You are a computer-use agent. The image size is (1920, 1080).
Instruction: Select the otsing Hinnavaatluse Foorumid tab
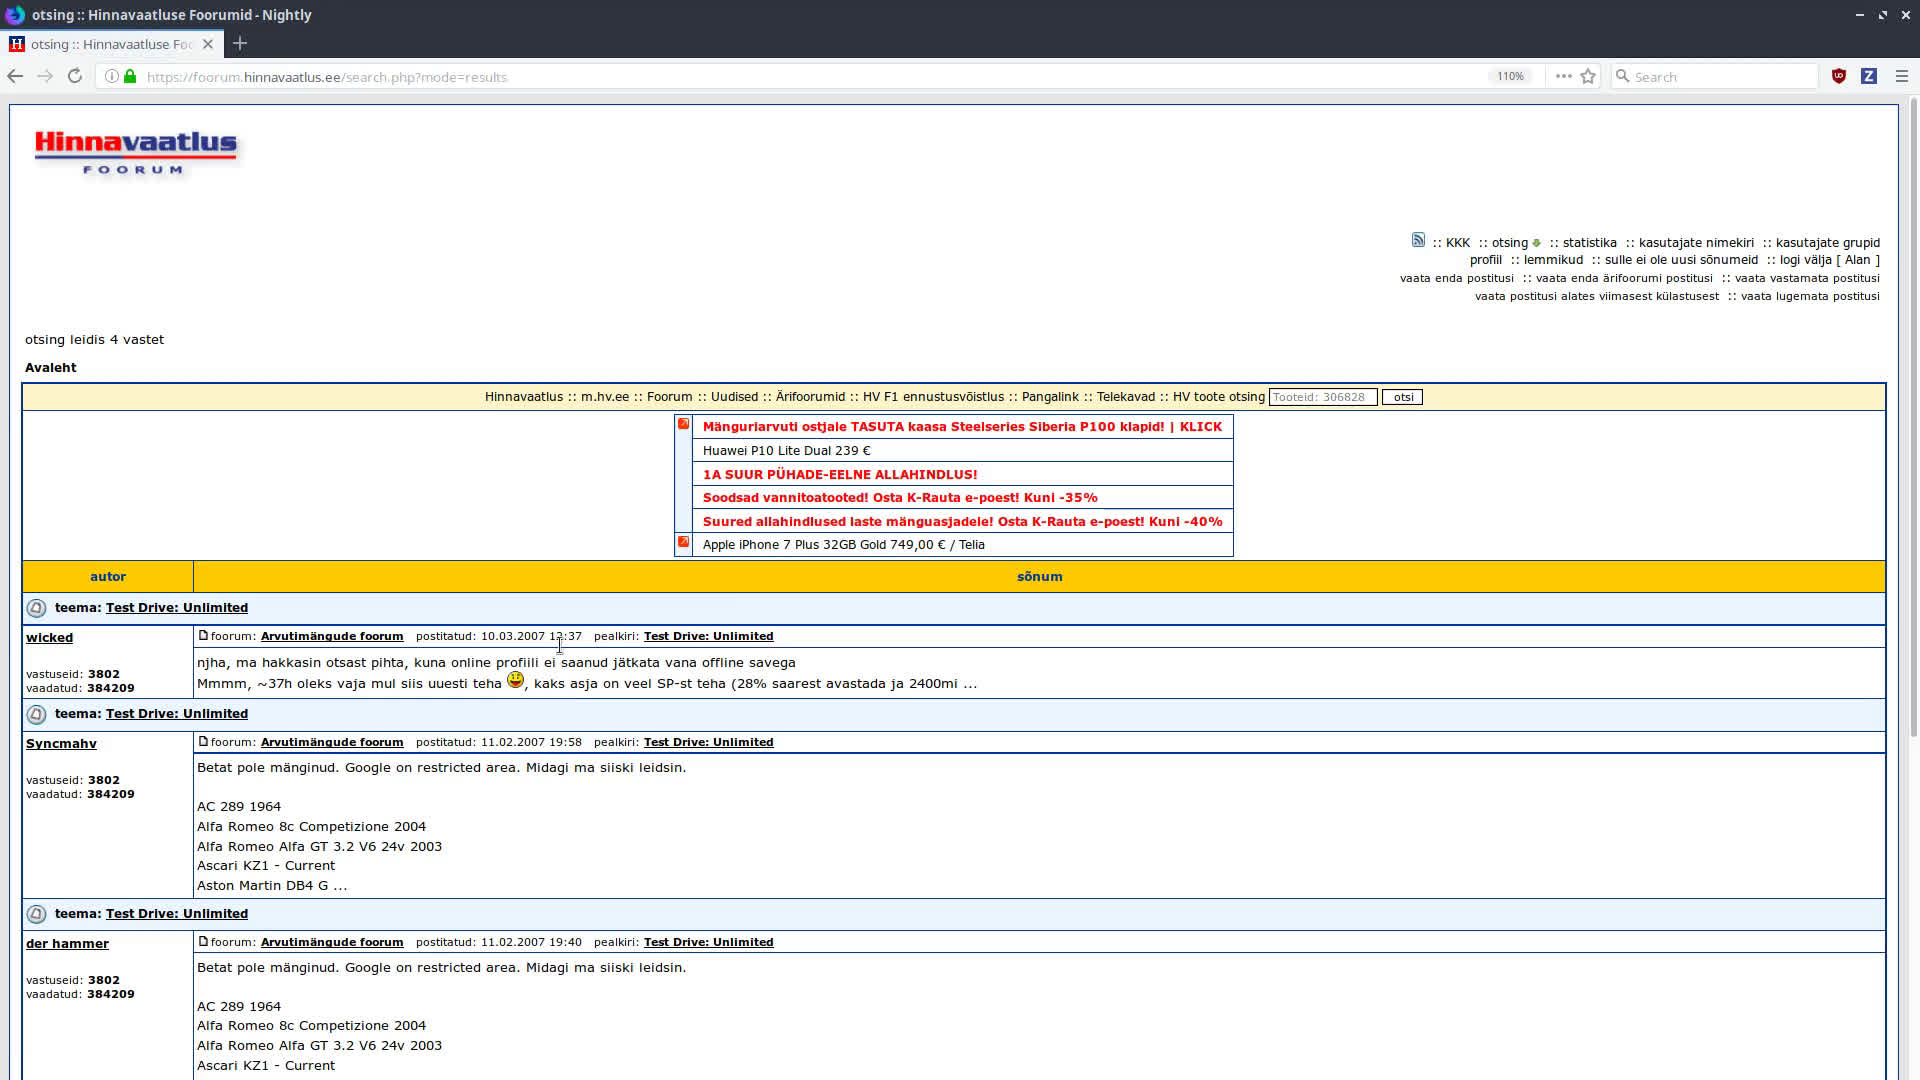point(110,44)
